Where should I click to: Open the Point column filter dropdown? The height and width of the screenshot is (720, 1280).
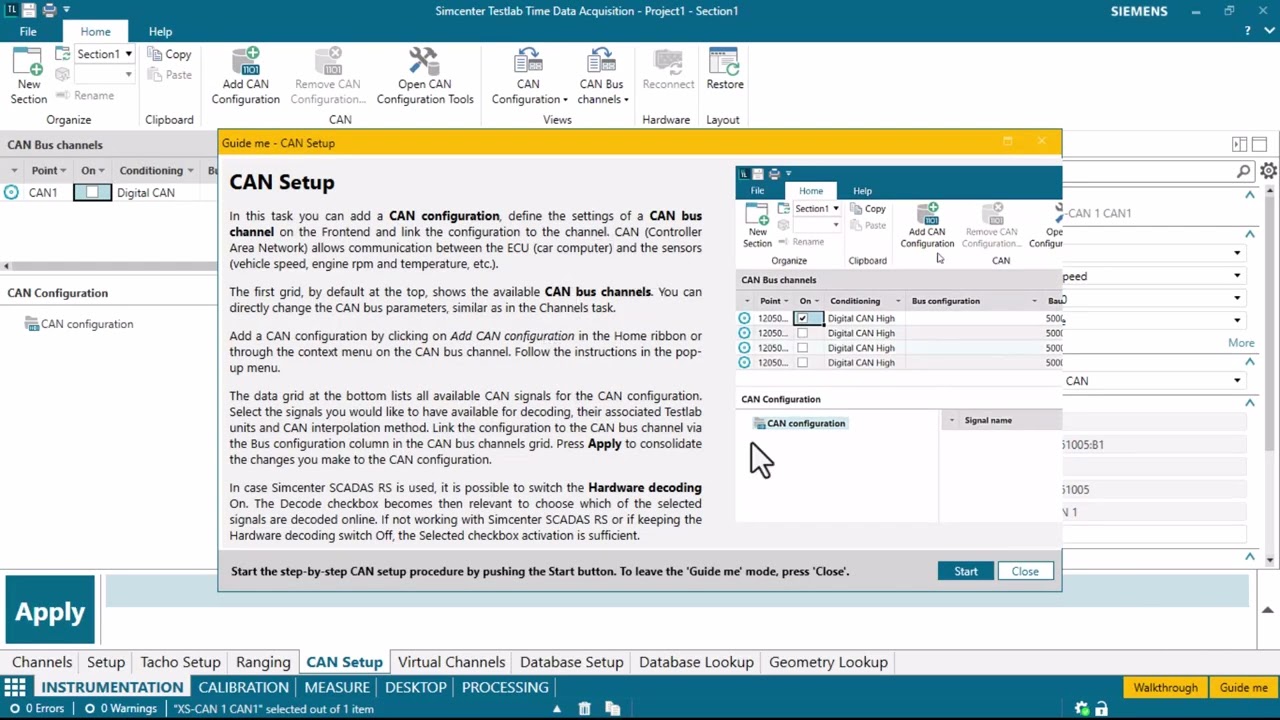pos(65,171)
